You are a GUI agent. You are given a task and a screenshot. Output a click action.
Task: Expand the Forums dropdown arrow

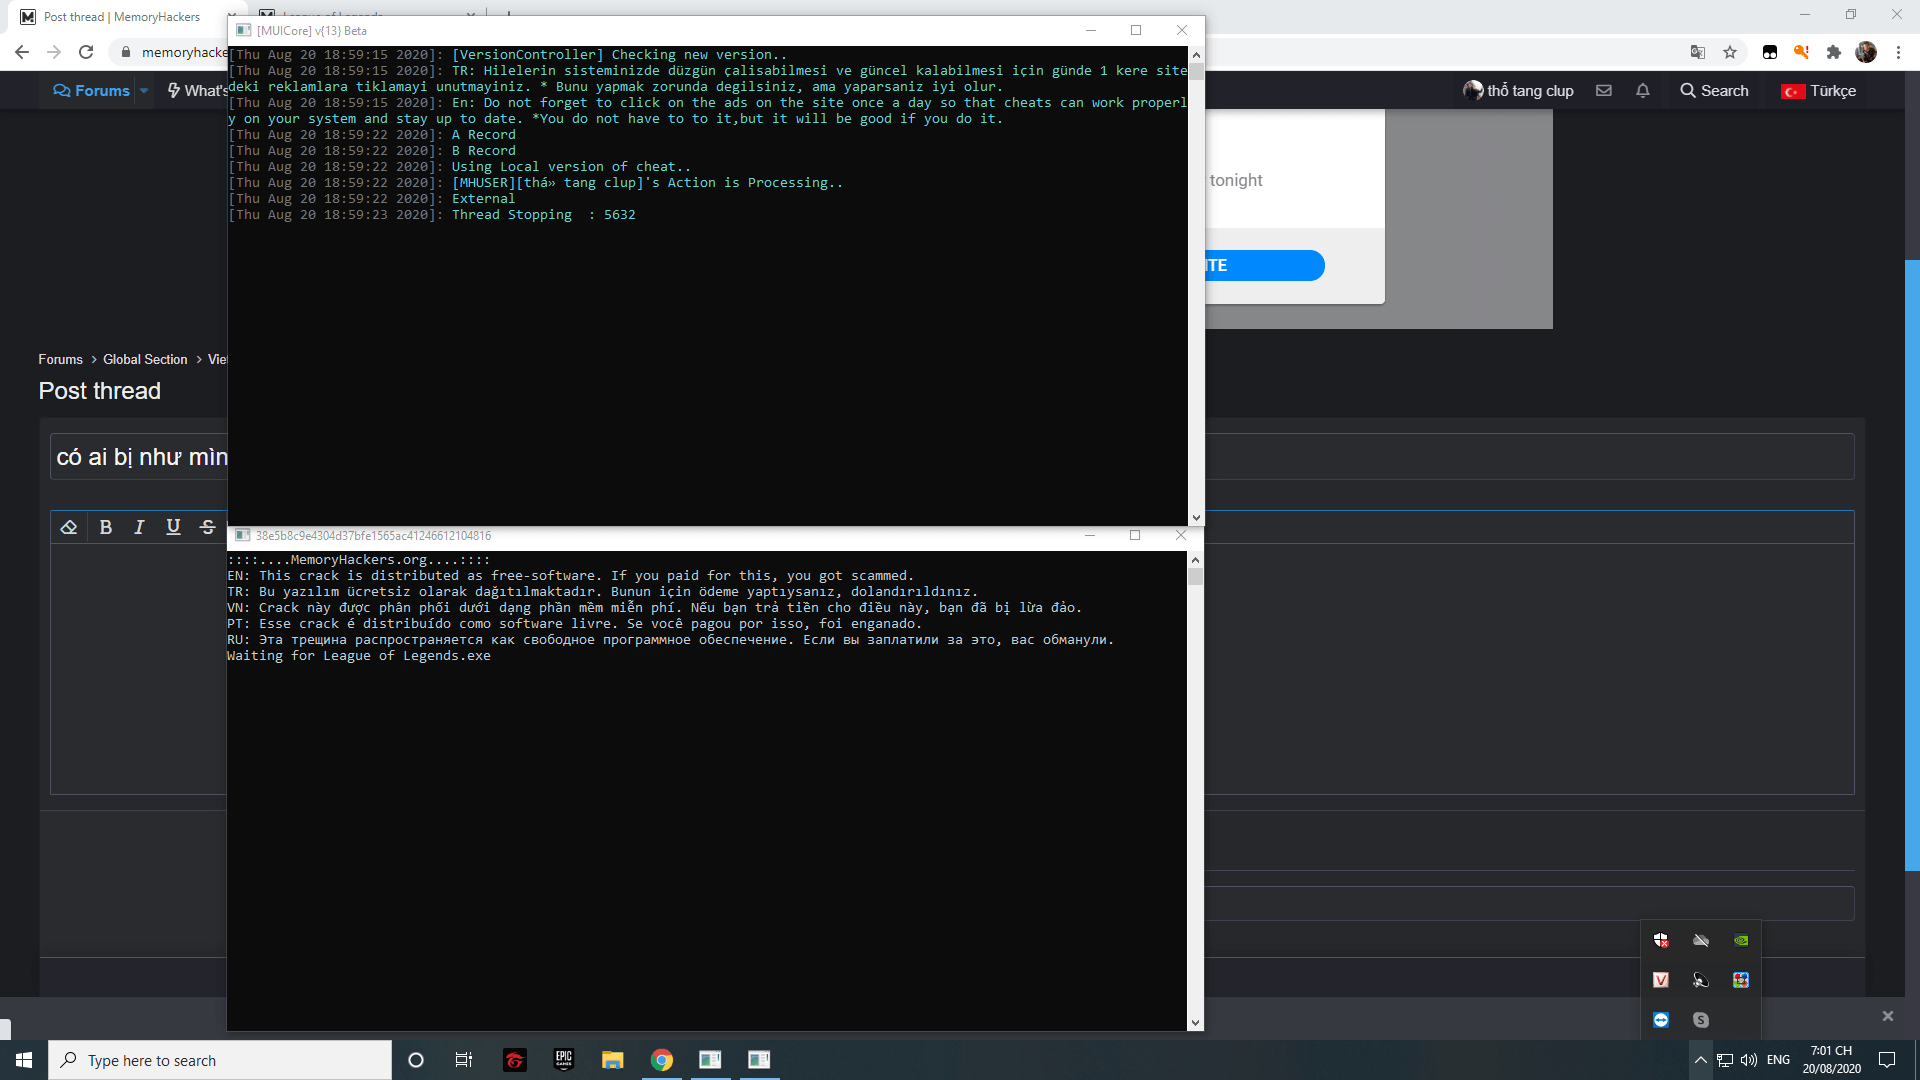click(144, 91)
